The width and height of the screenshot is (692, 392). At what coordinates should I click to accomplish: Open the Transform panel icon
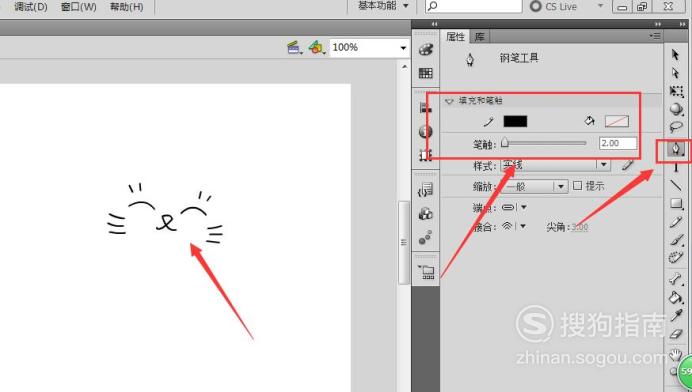(425, 155)
